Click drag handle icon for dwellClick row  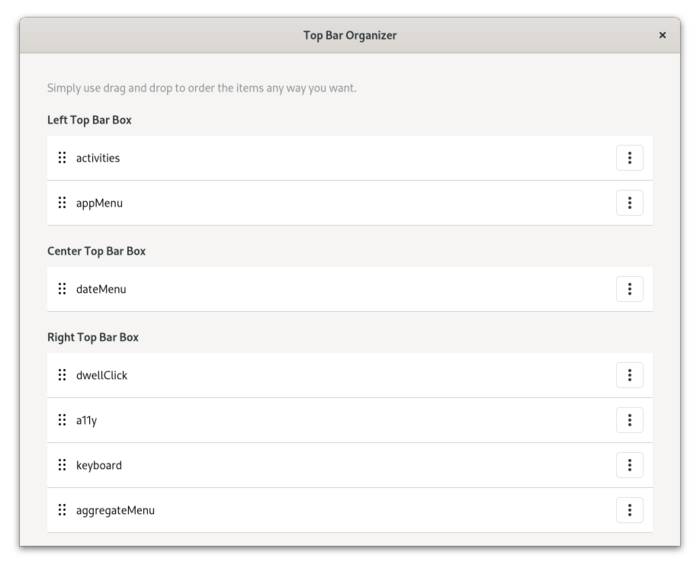tap(62, 375)
